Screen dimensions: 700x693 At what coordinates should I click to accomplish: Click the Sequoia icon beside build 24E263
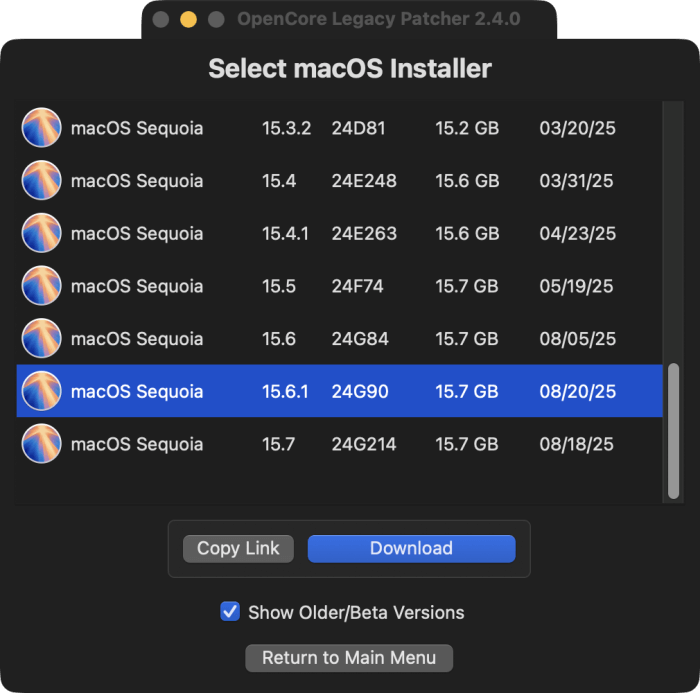pos(42,233)
